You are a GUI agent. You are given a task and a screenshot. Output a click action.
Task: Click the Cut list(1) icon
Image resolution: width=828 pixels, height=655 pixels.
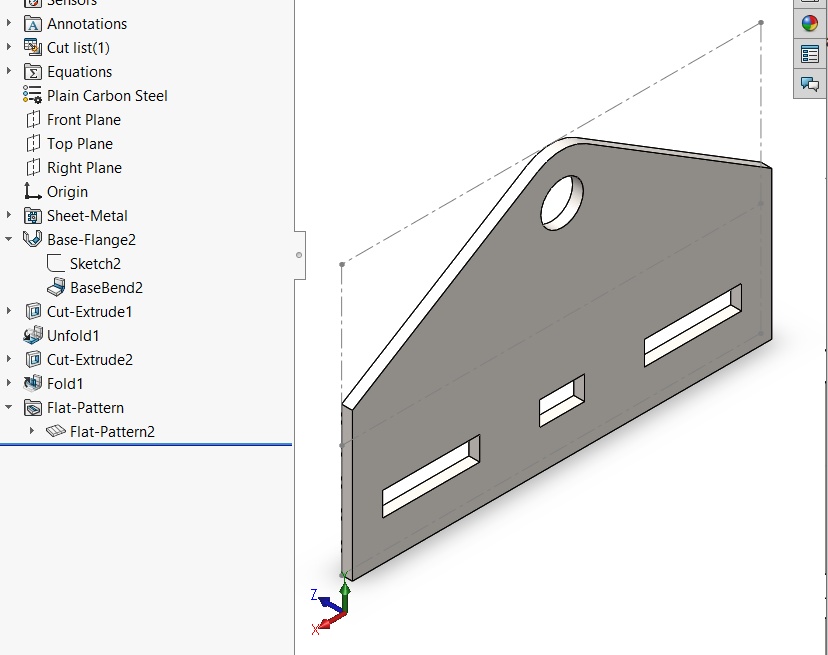click(x=33, y=48)
